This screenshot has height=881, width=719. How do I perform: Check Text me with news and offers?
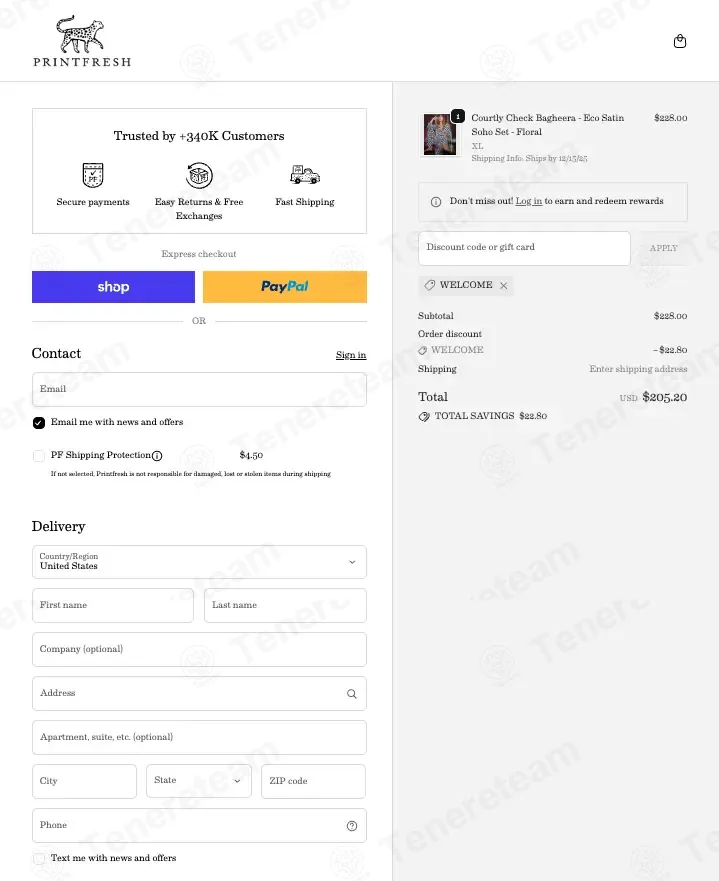click(x=39, y=858)
